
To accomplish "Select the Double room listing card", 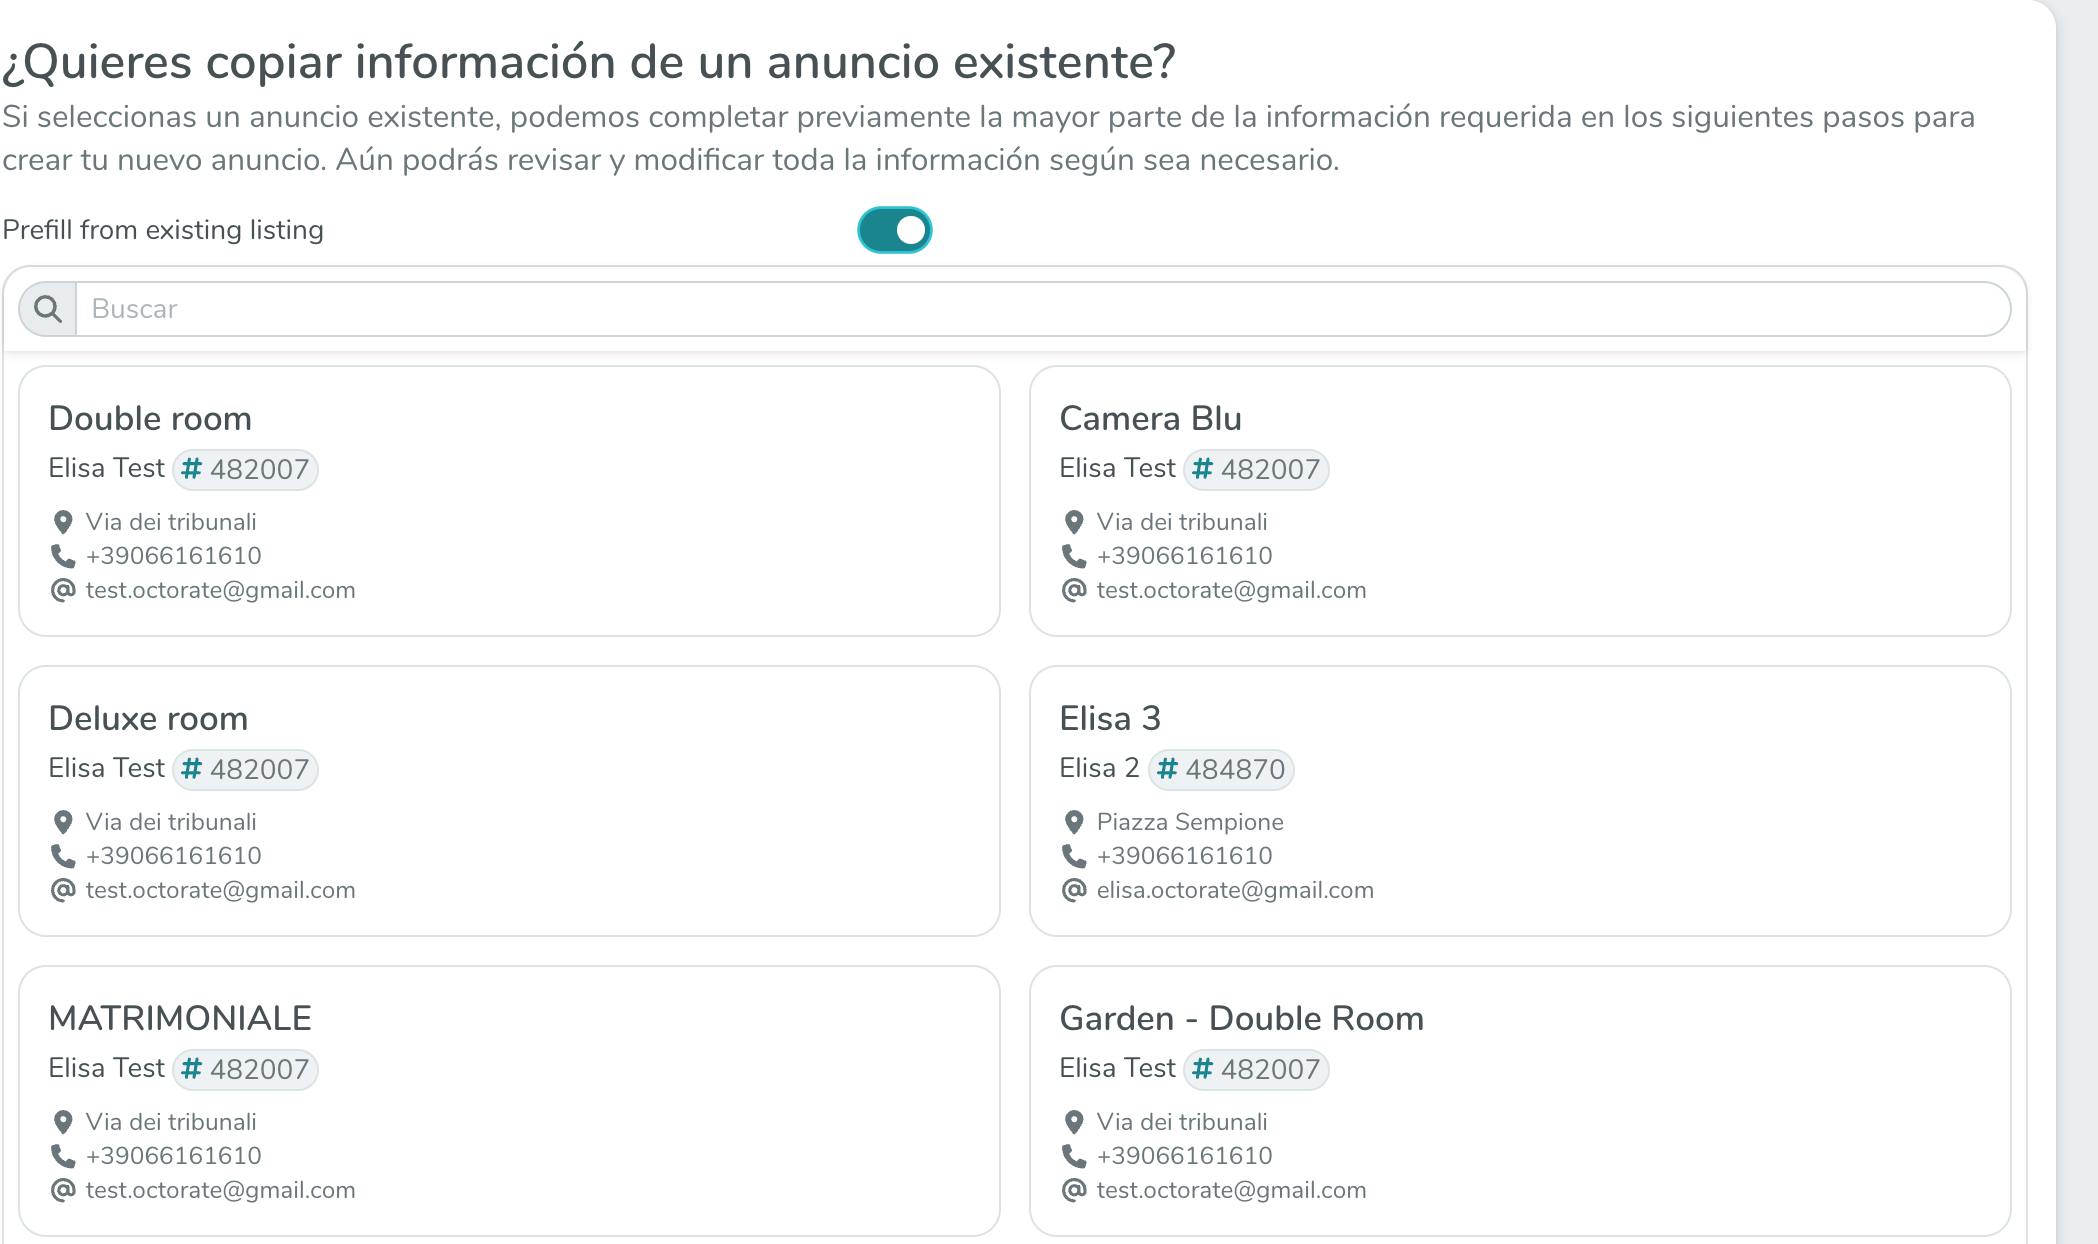I will 509,500.
